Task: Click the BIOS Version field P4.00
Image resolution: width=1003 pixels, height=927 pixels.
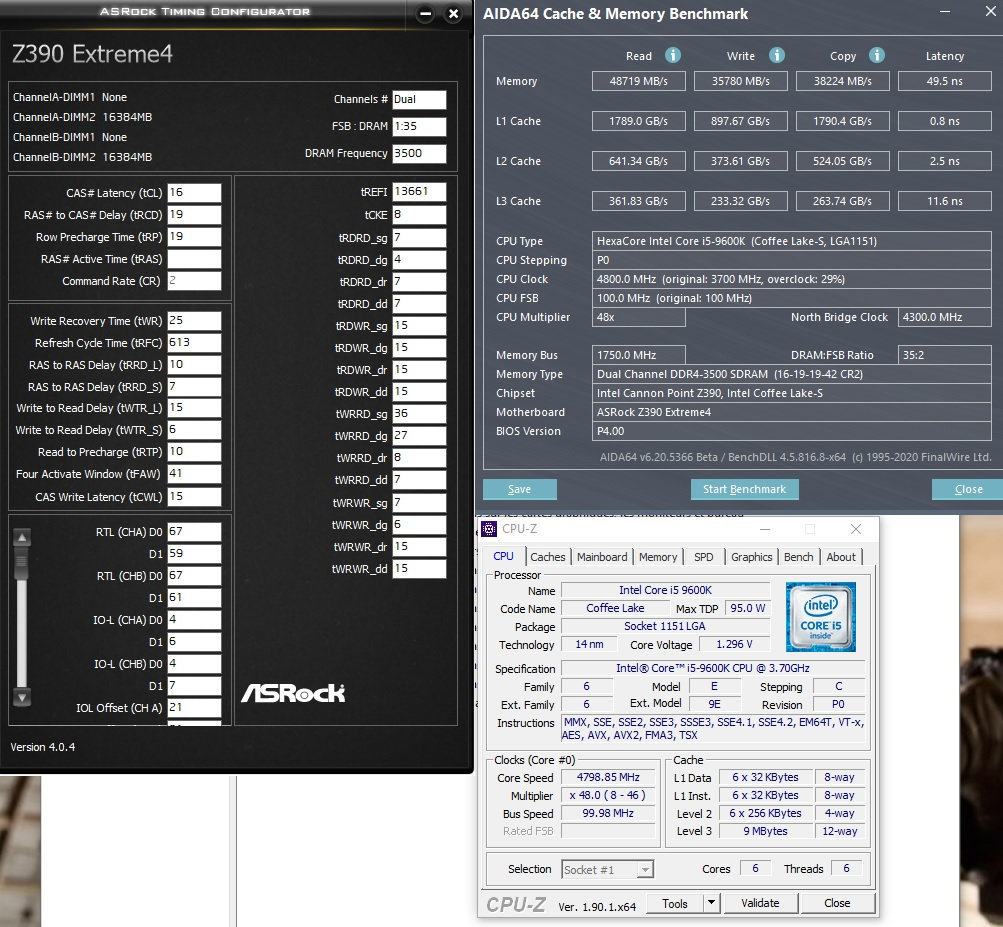Action: [791, 431]
